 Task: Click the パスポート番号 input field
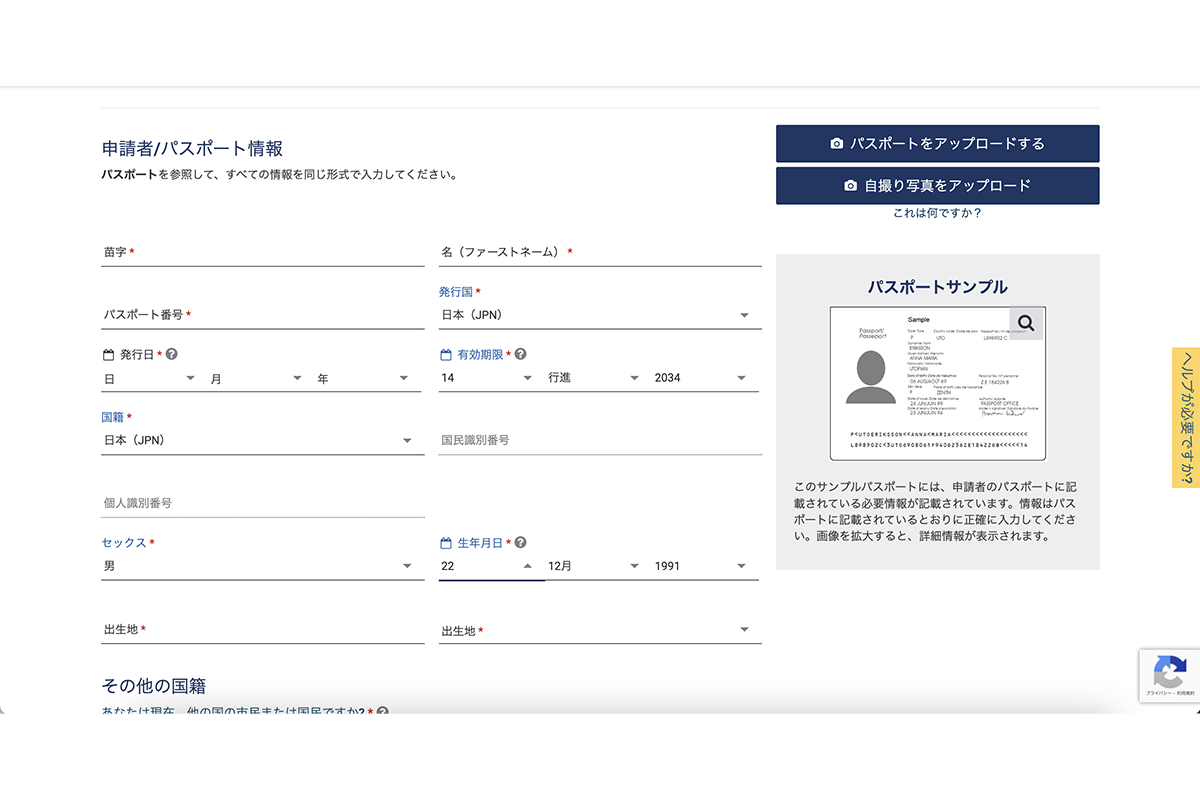pyautogui.click(x=262, y=315)
